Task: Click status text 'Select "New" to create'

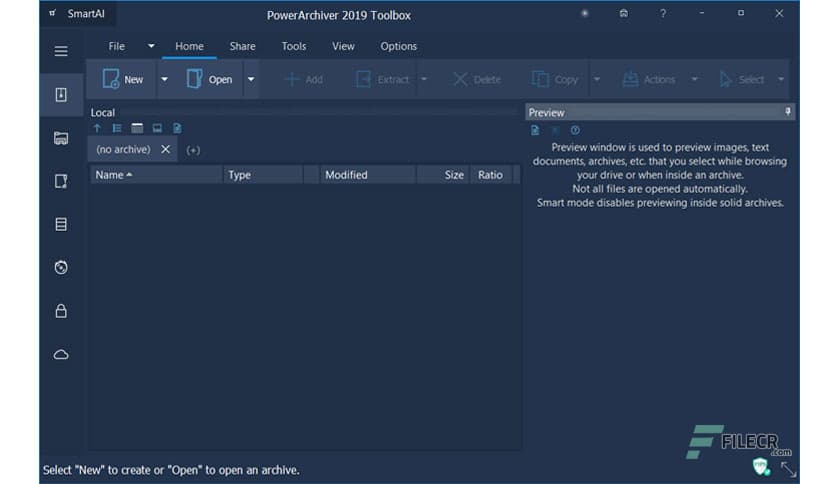Action: (171, 470)
